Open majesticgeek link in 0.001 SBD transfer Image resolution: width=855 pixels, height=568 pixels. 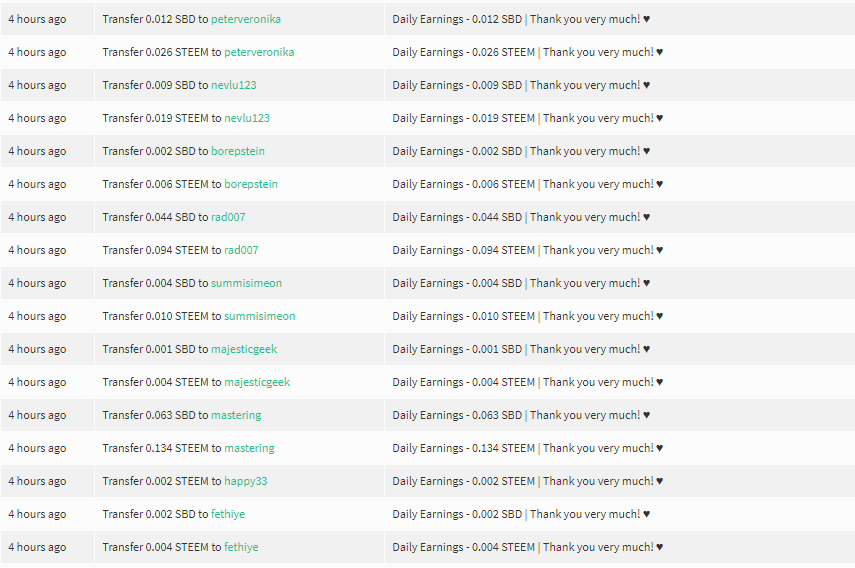tap(244, 349)
